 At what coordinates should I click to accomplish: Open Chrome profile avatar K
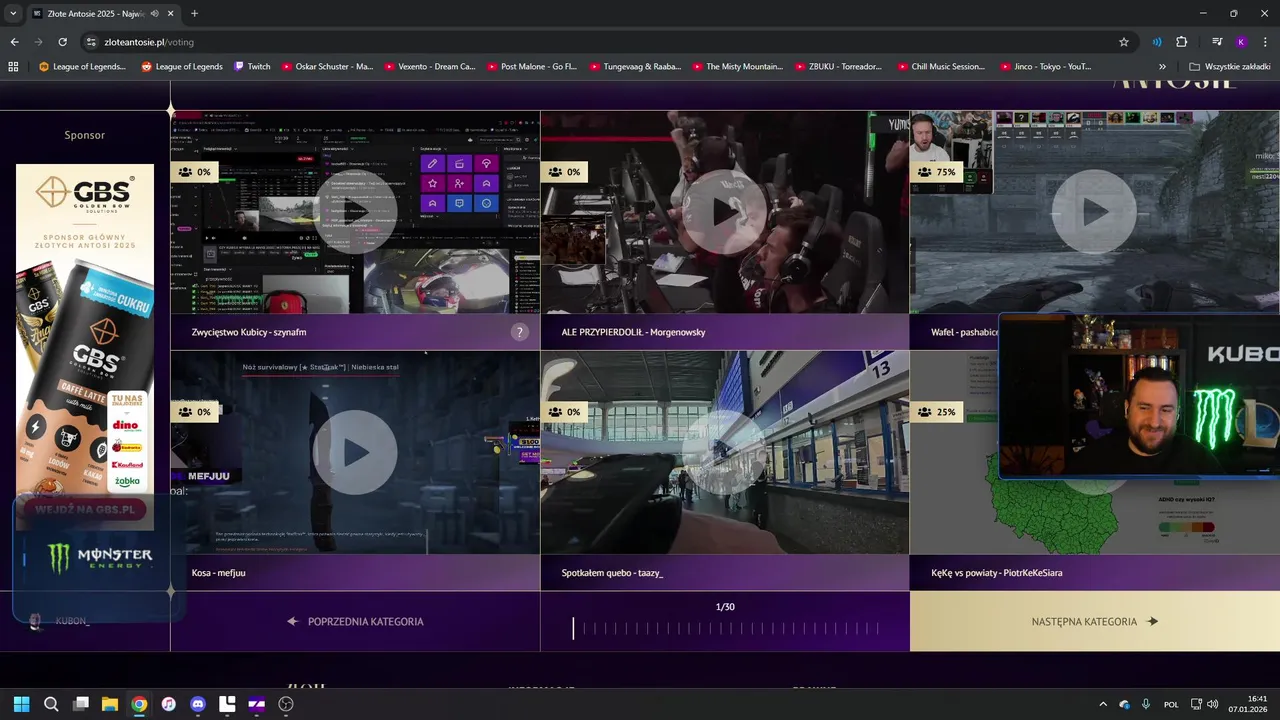pyautogui.click(x=1241, y=42)
